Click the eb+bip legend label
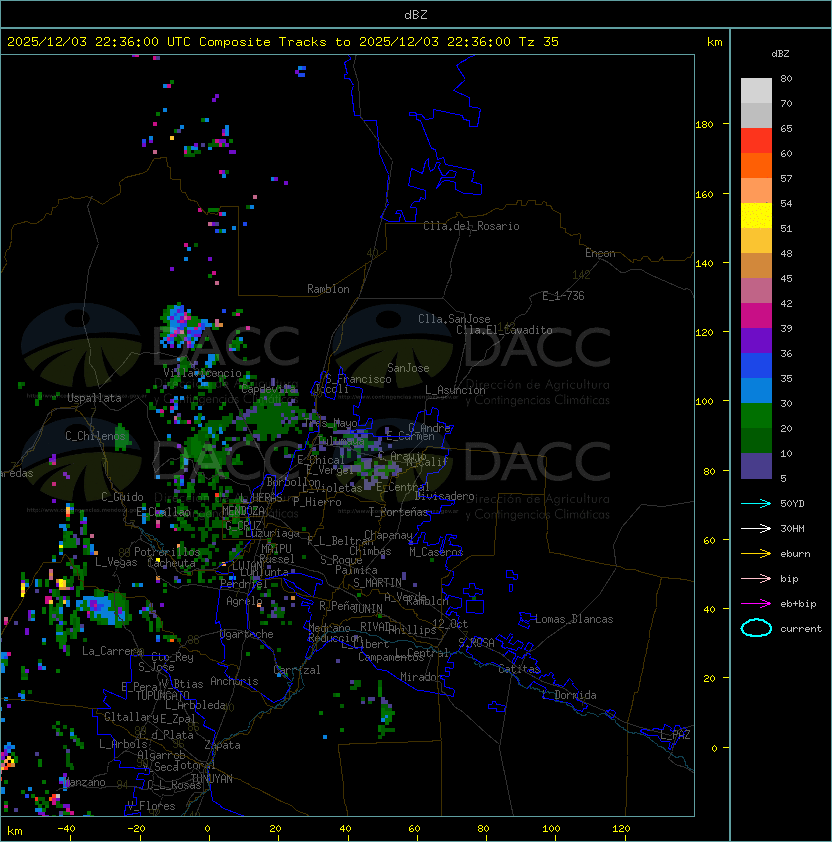The width and height of the screenshot is (832, 842). [798, 604]
